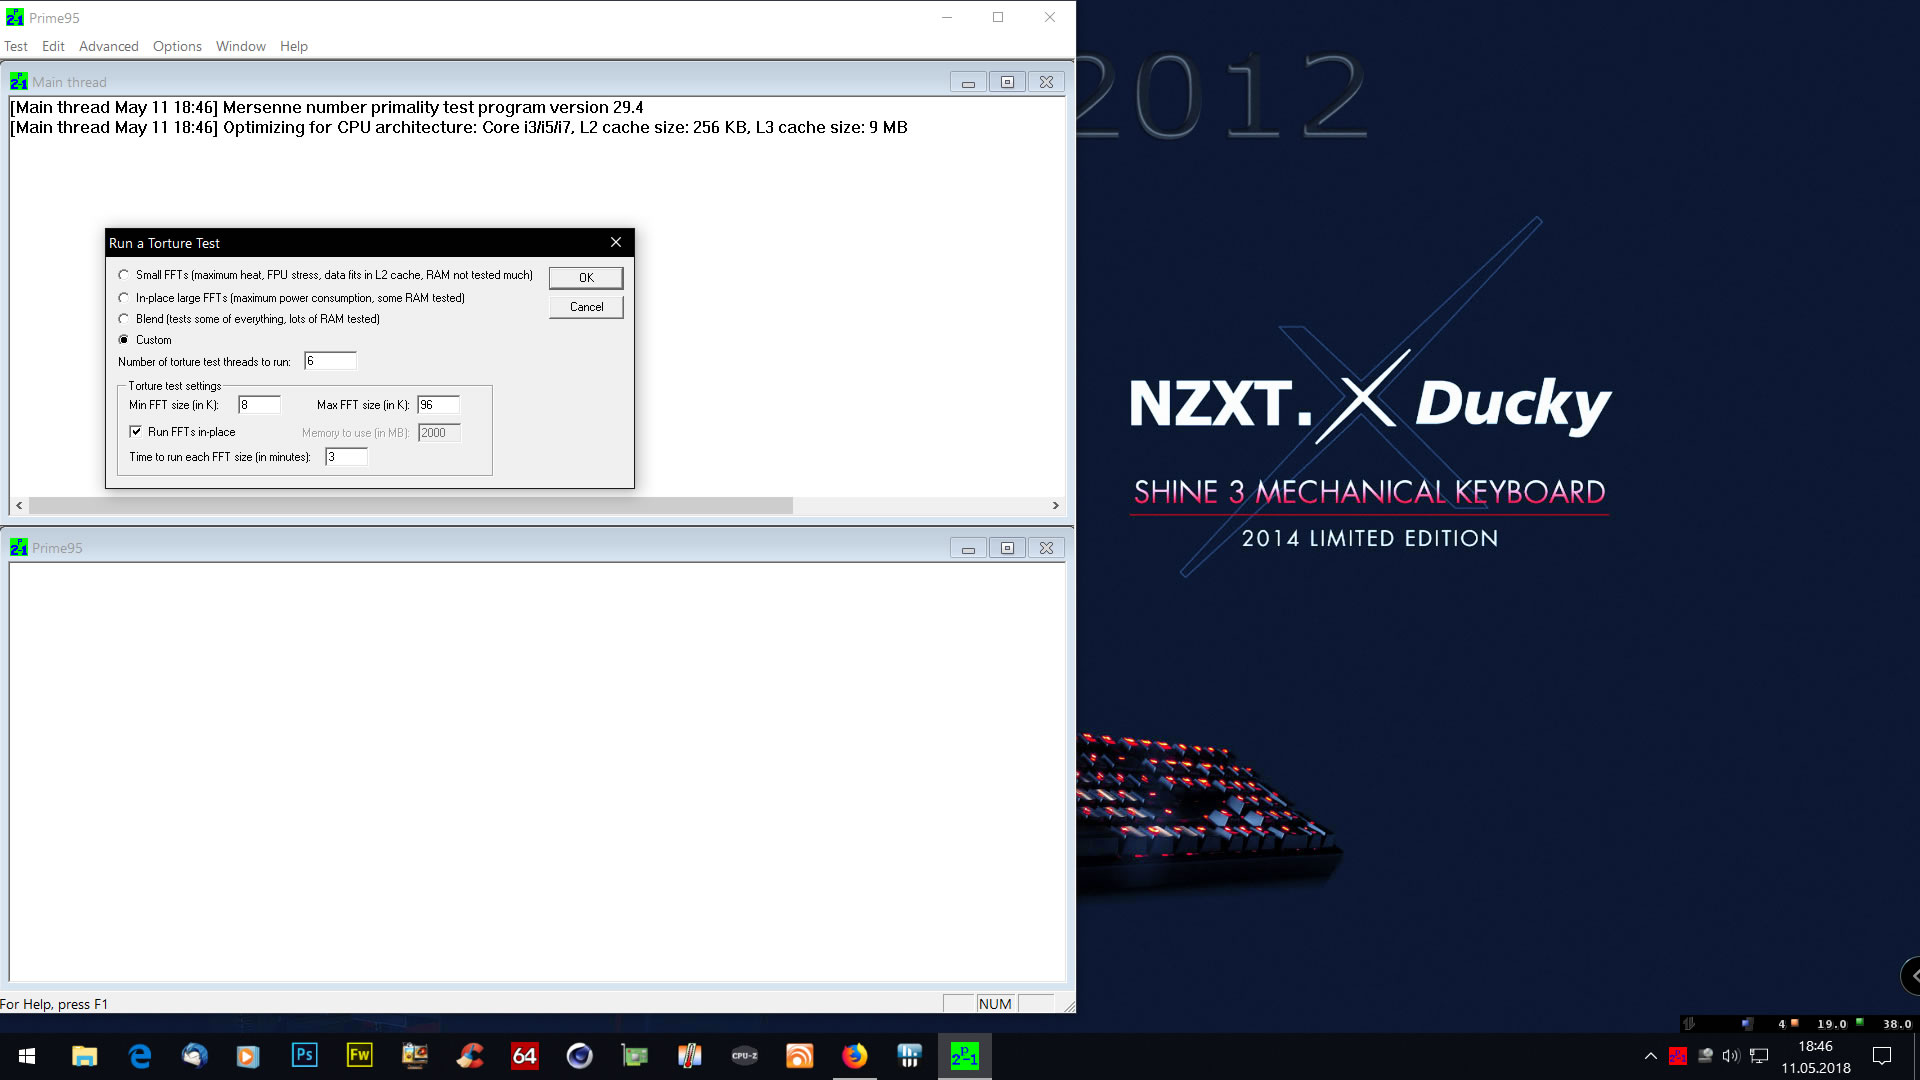Cancel the torture test dialog

pyautogui.click(x=586, y=307)
